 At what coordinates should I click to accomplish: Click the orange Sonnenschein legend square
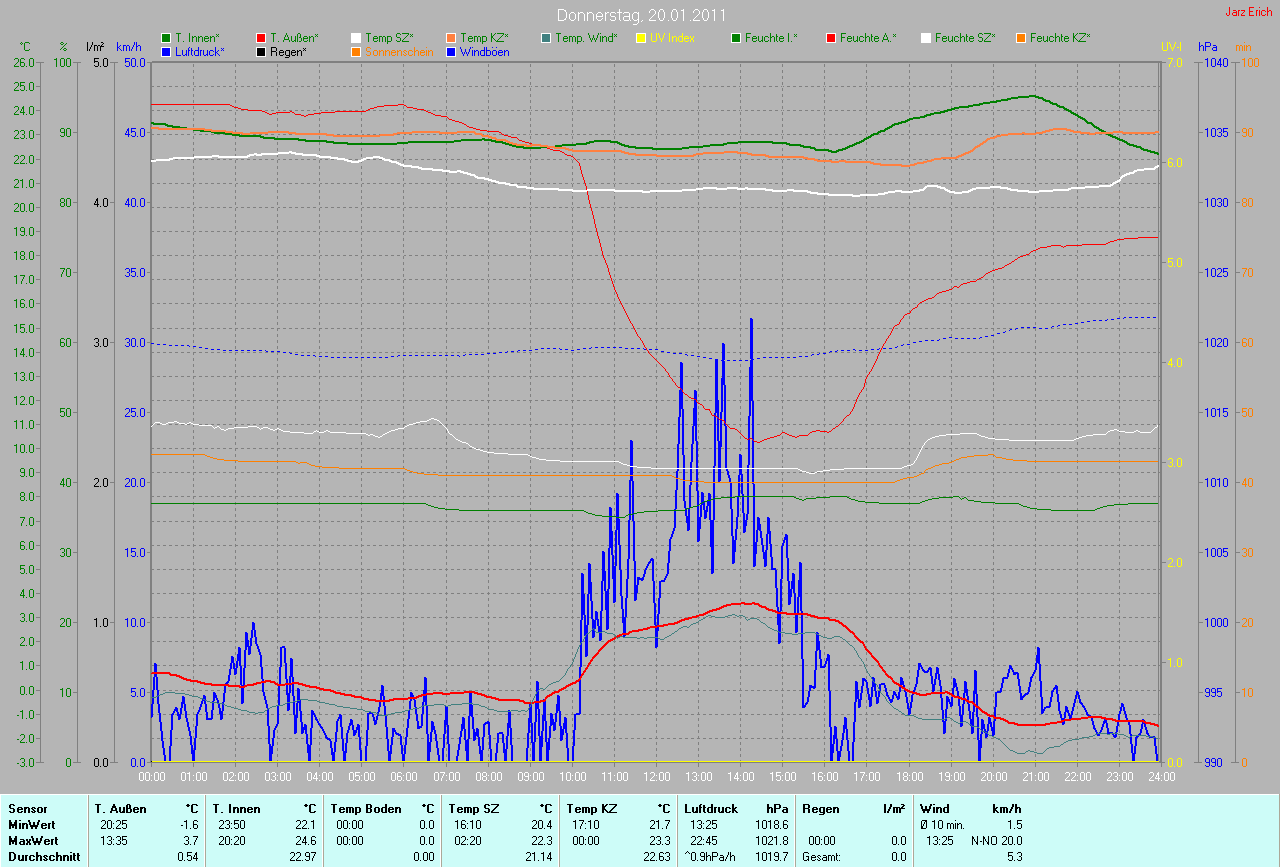356,51
